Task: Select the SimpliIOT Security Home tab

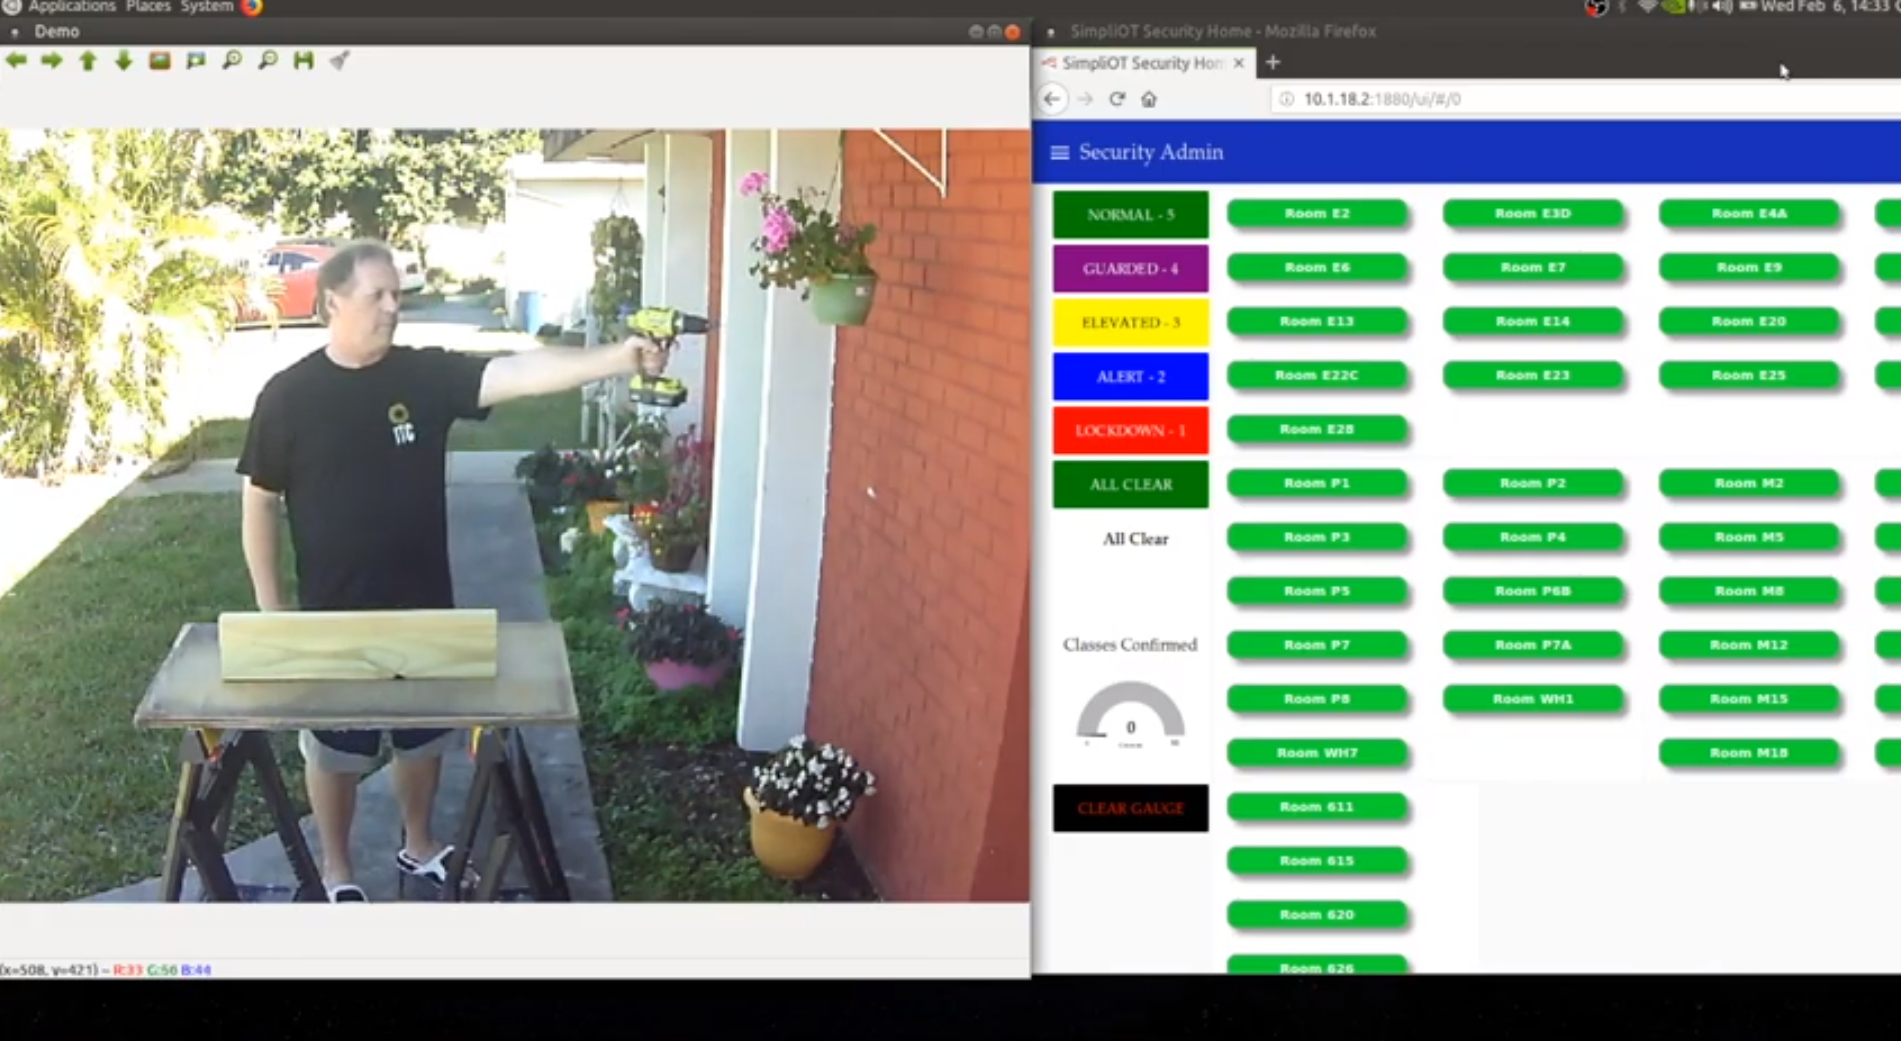Action: point(1140,63)
